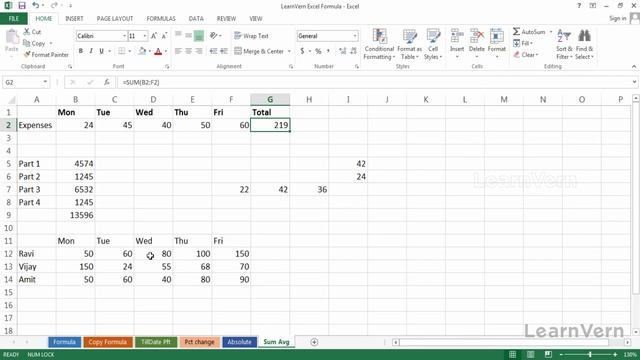Click Decrease Indent icon
The height and width of the screenshot is (360, 640).
coord(213,51)
